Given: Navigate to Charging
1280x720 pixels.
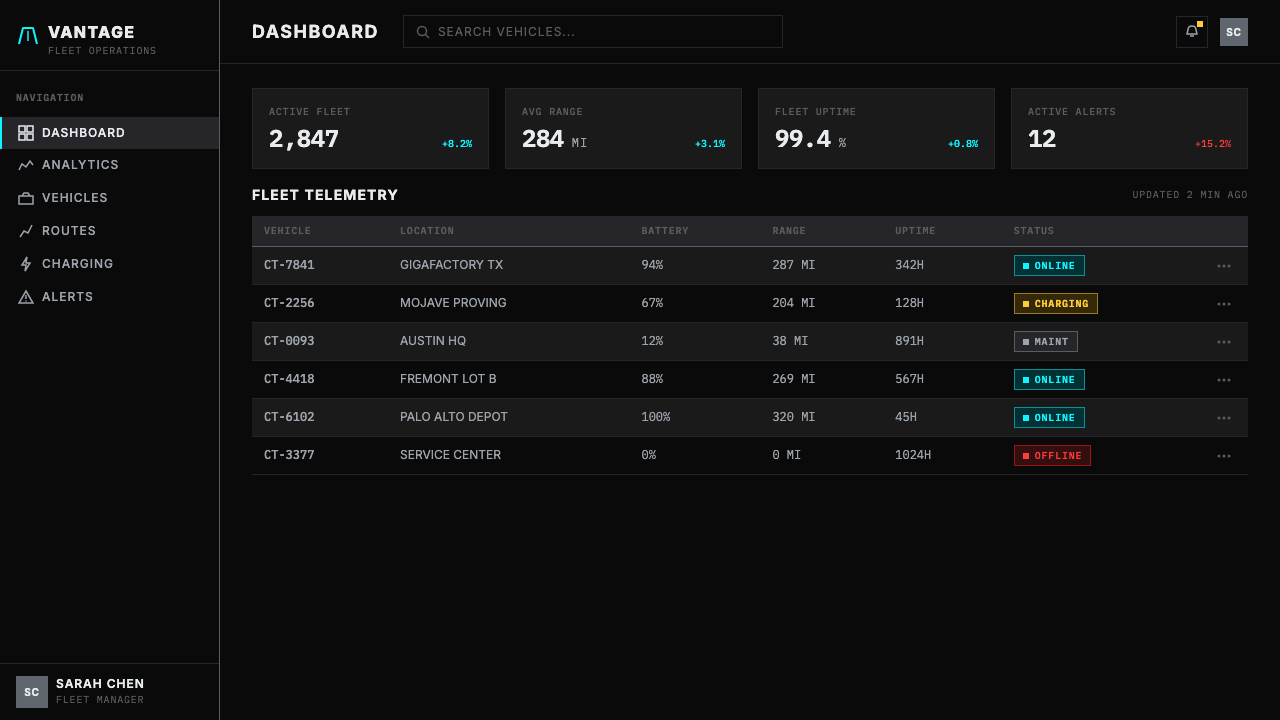Looking at the screenshot, I should point(110,264).
